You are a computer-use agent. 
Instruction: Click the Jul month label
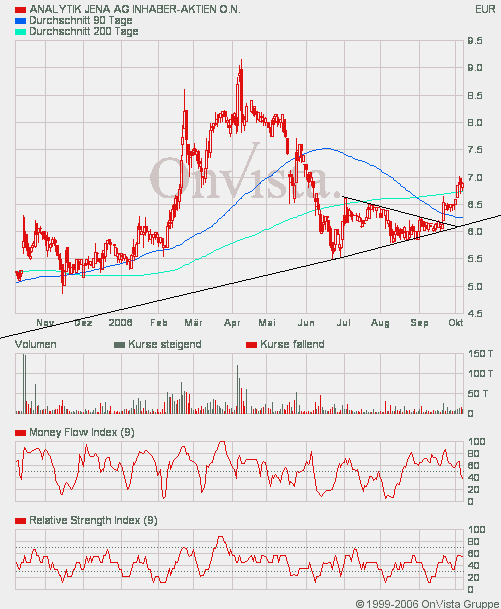click(344, 323)
